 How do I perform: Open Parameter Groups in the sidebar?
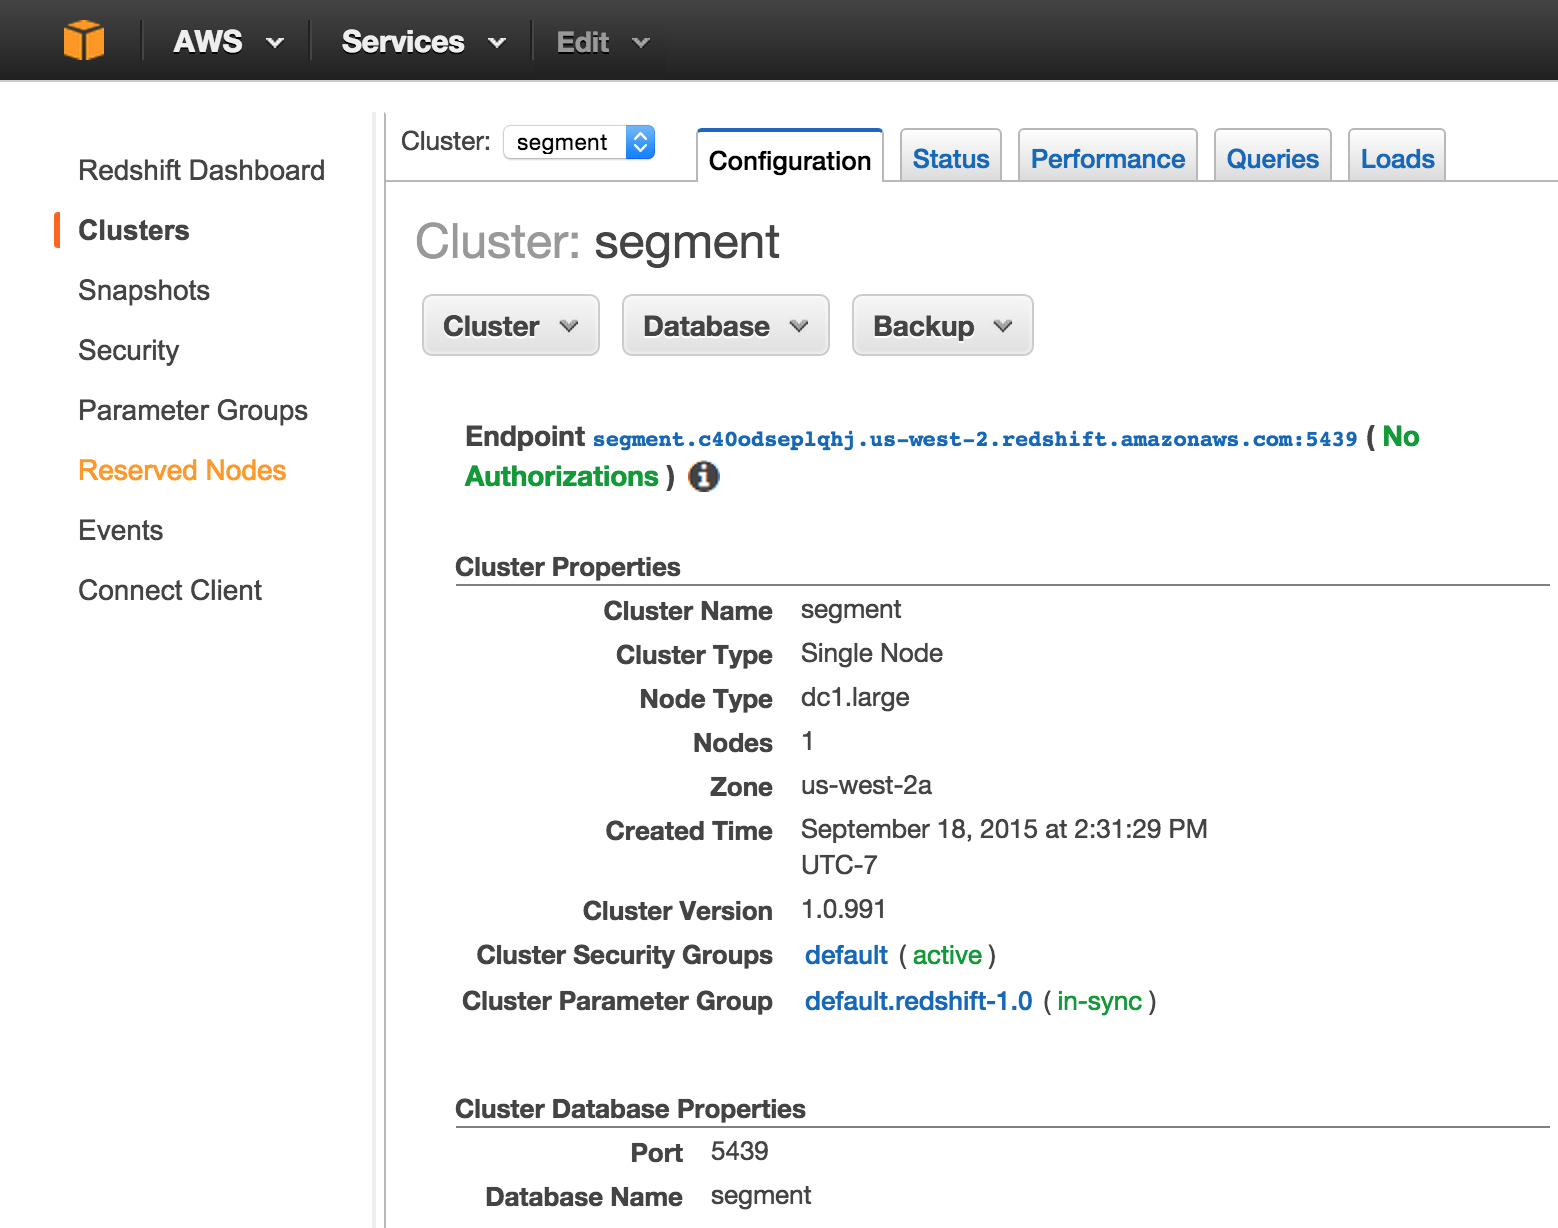(193, 410)
